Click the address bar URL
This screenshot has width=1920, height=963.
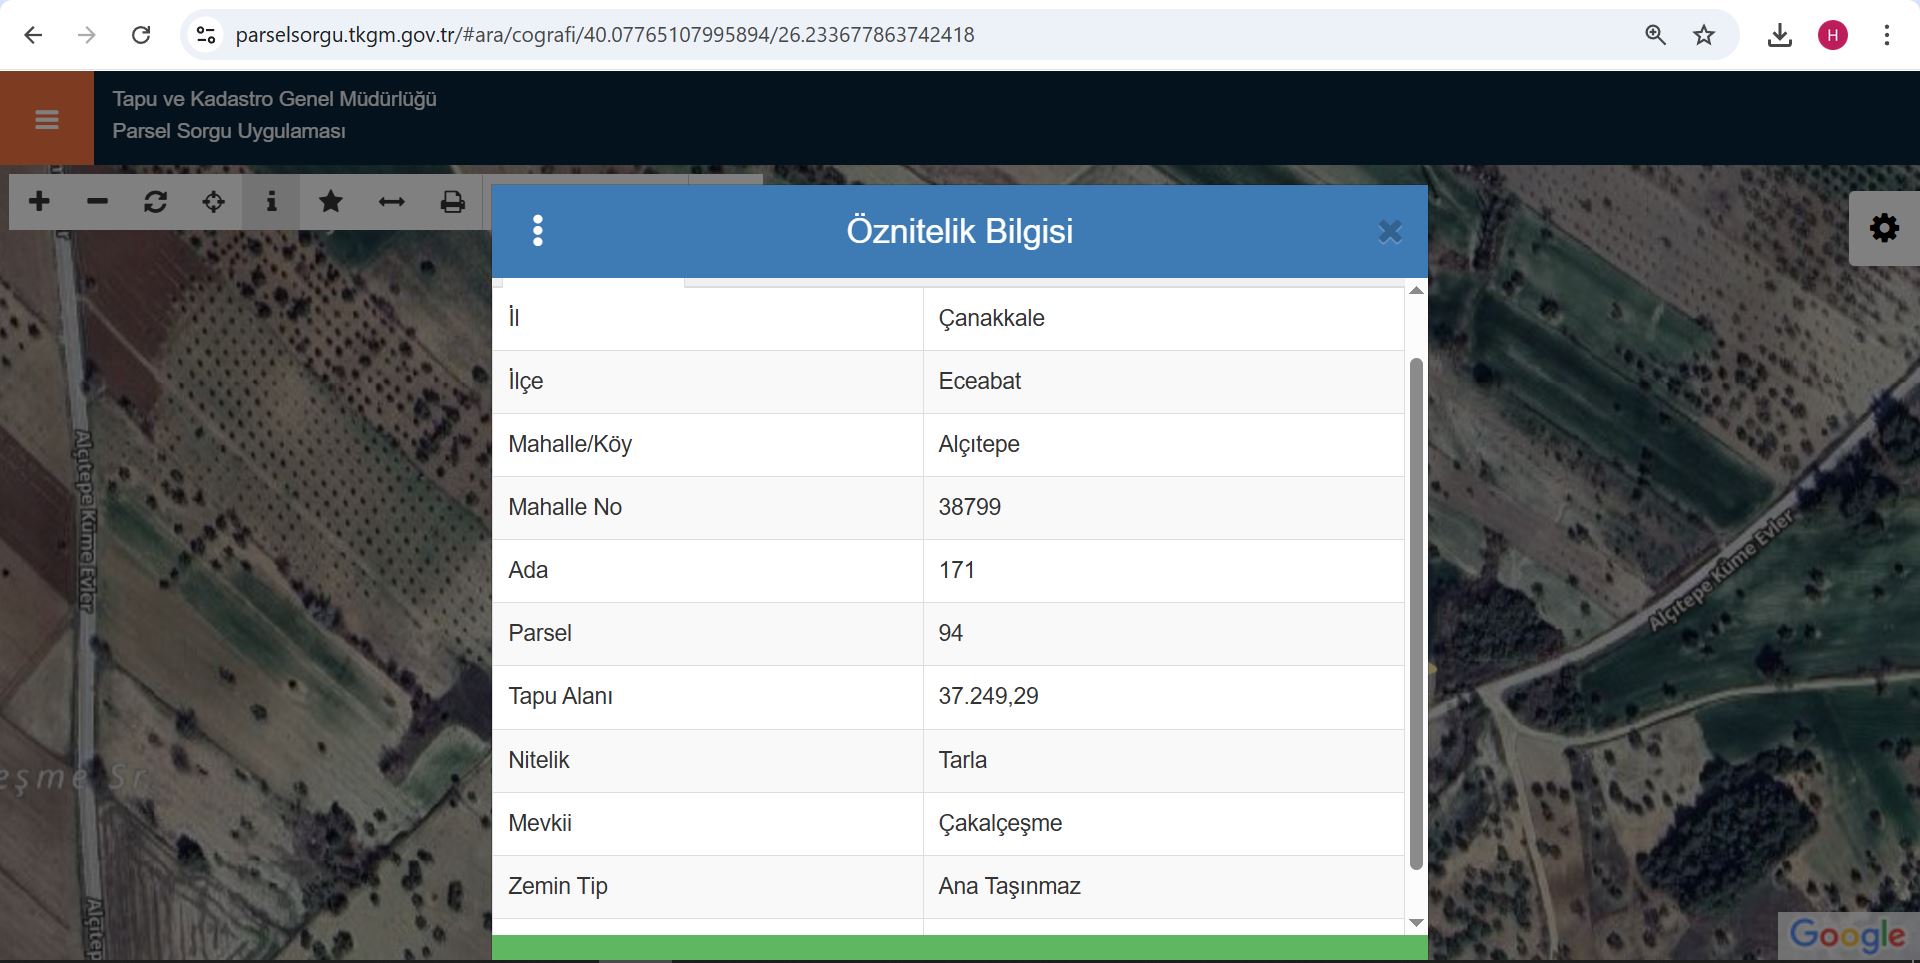click(604, 35)
